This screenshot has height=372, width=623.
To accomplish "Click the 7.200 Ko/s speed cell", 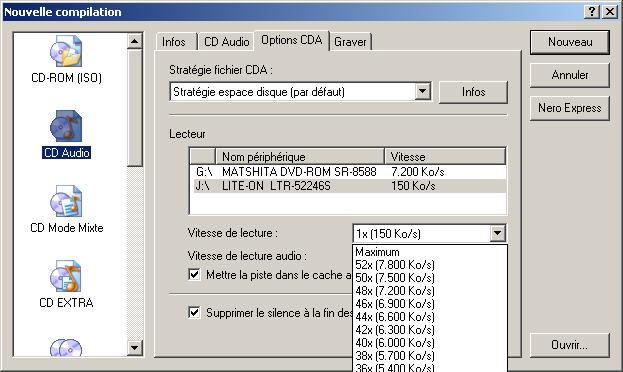I will tap(418, 172).
